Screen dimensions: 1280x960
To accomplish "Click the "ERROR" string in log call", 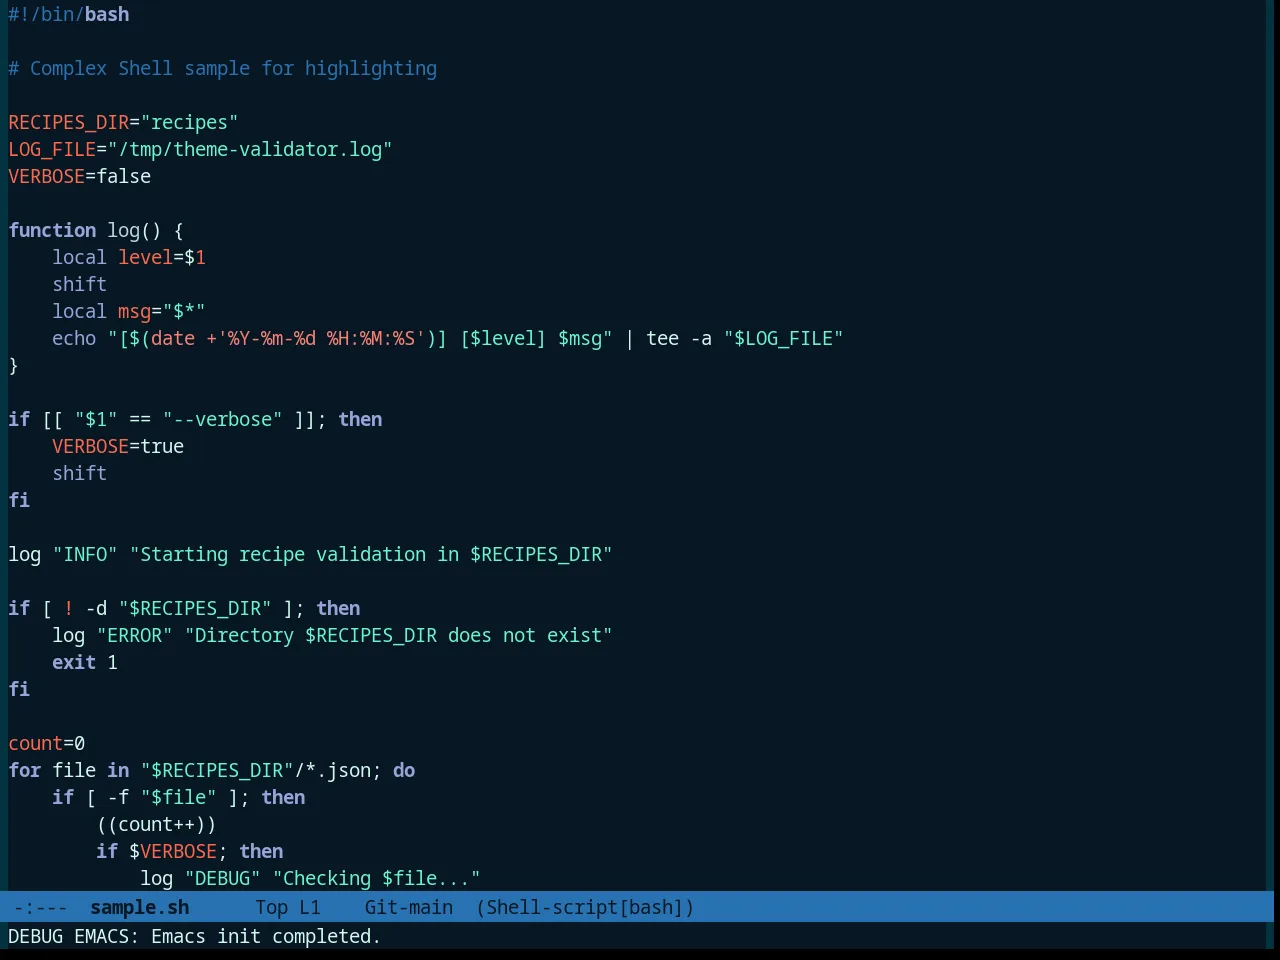I will tap(135, 635).
